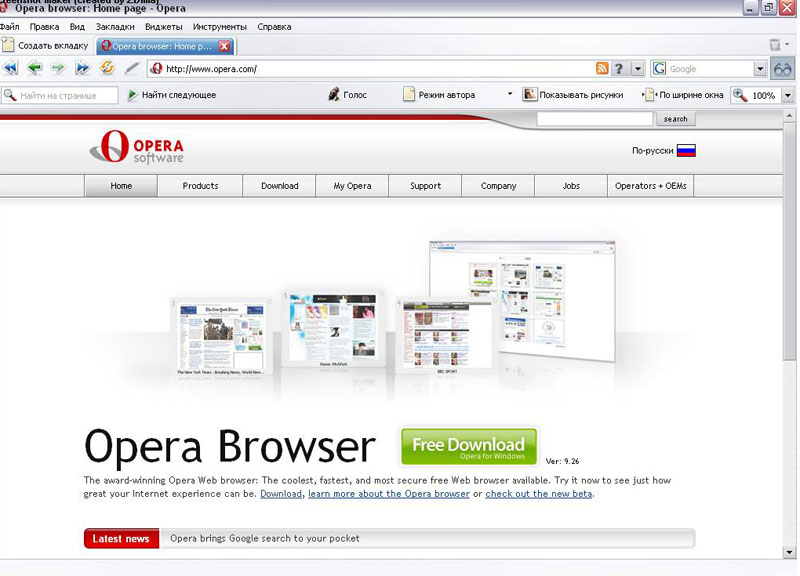
Task: Select the Jobs navigation tab
Action: tap(571, 186)
